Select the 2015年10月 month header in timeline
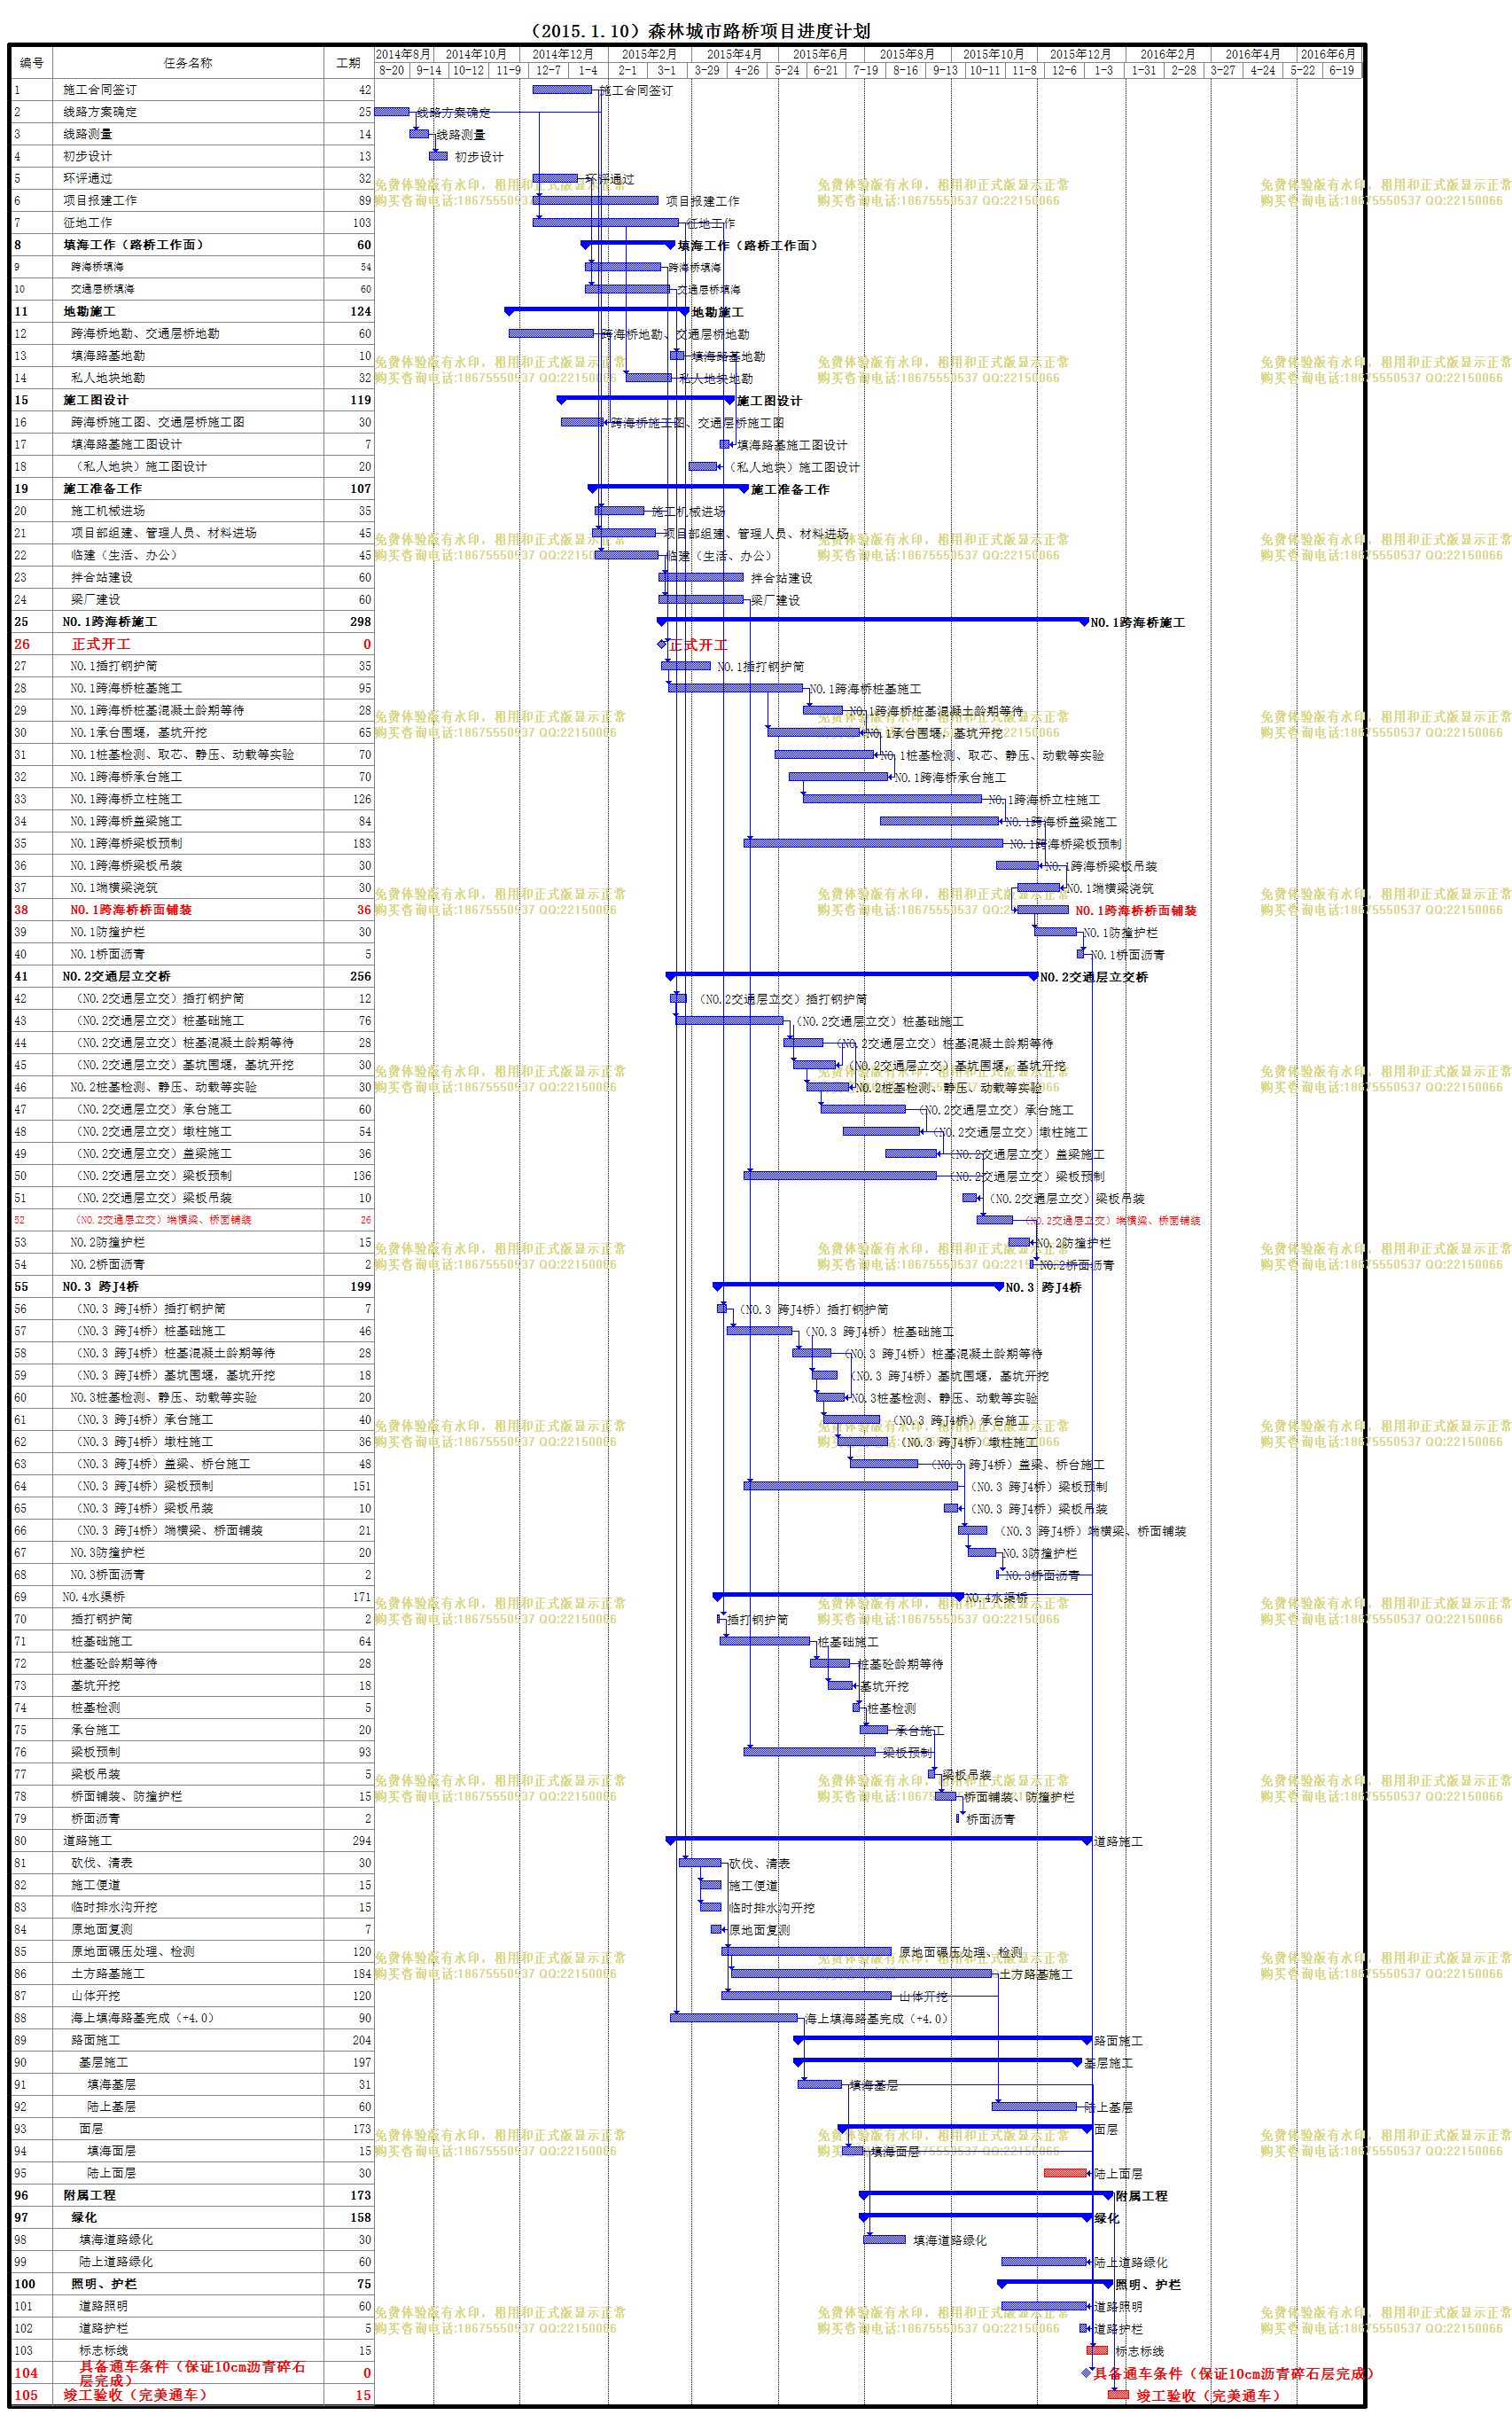The width and height of the screenshot is (1512, 2423). tap(993, 54)
